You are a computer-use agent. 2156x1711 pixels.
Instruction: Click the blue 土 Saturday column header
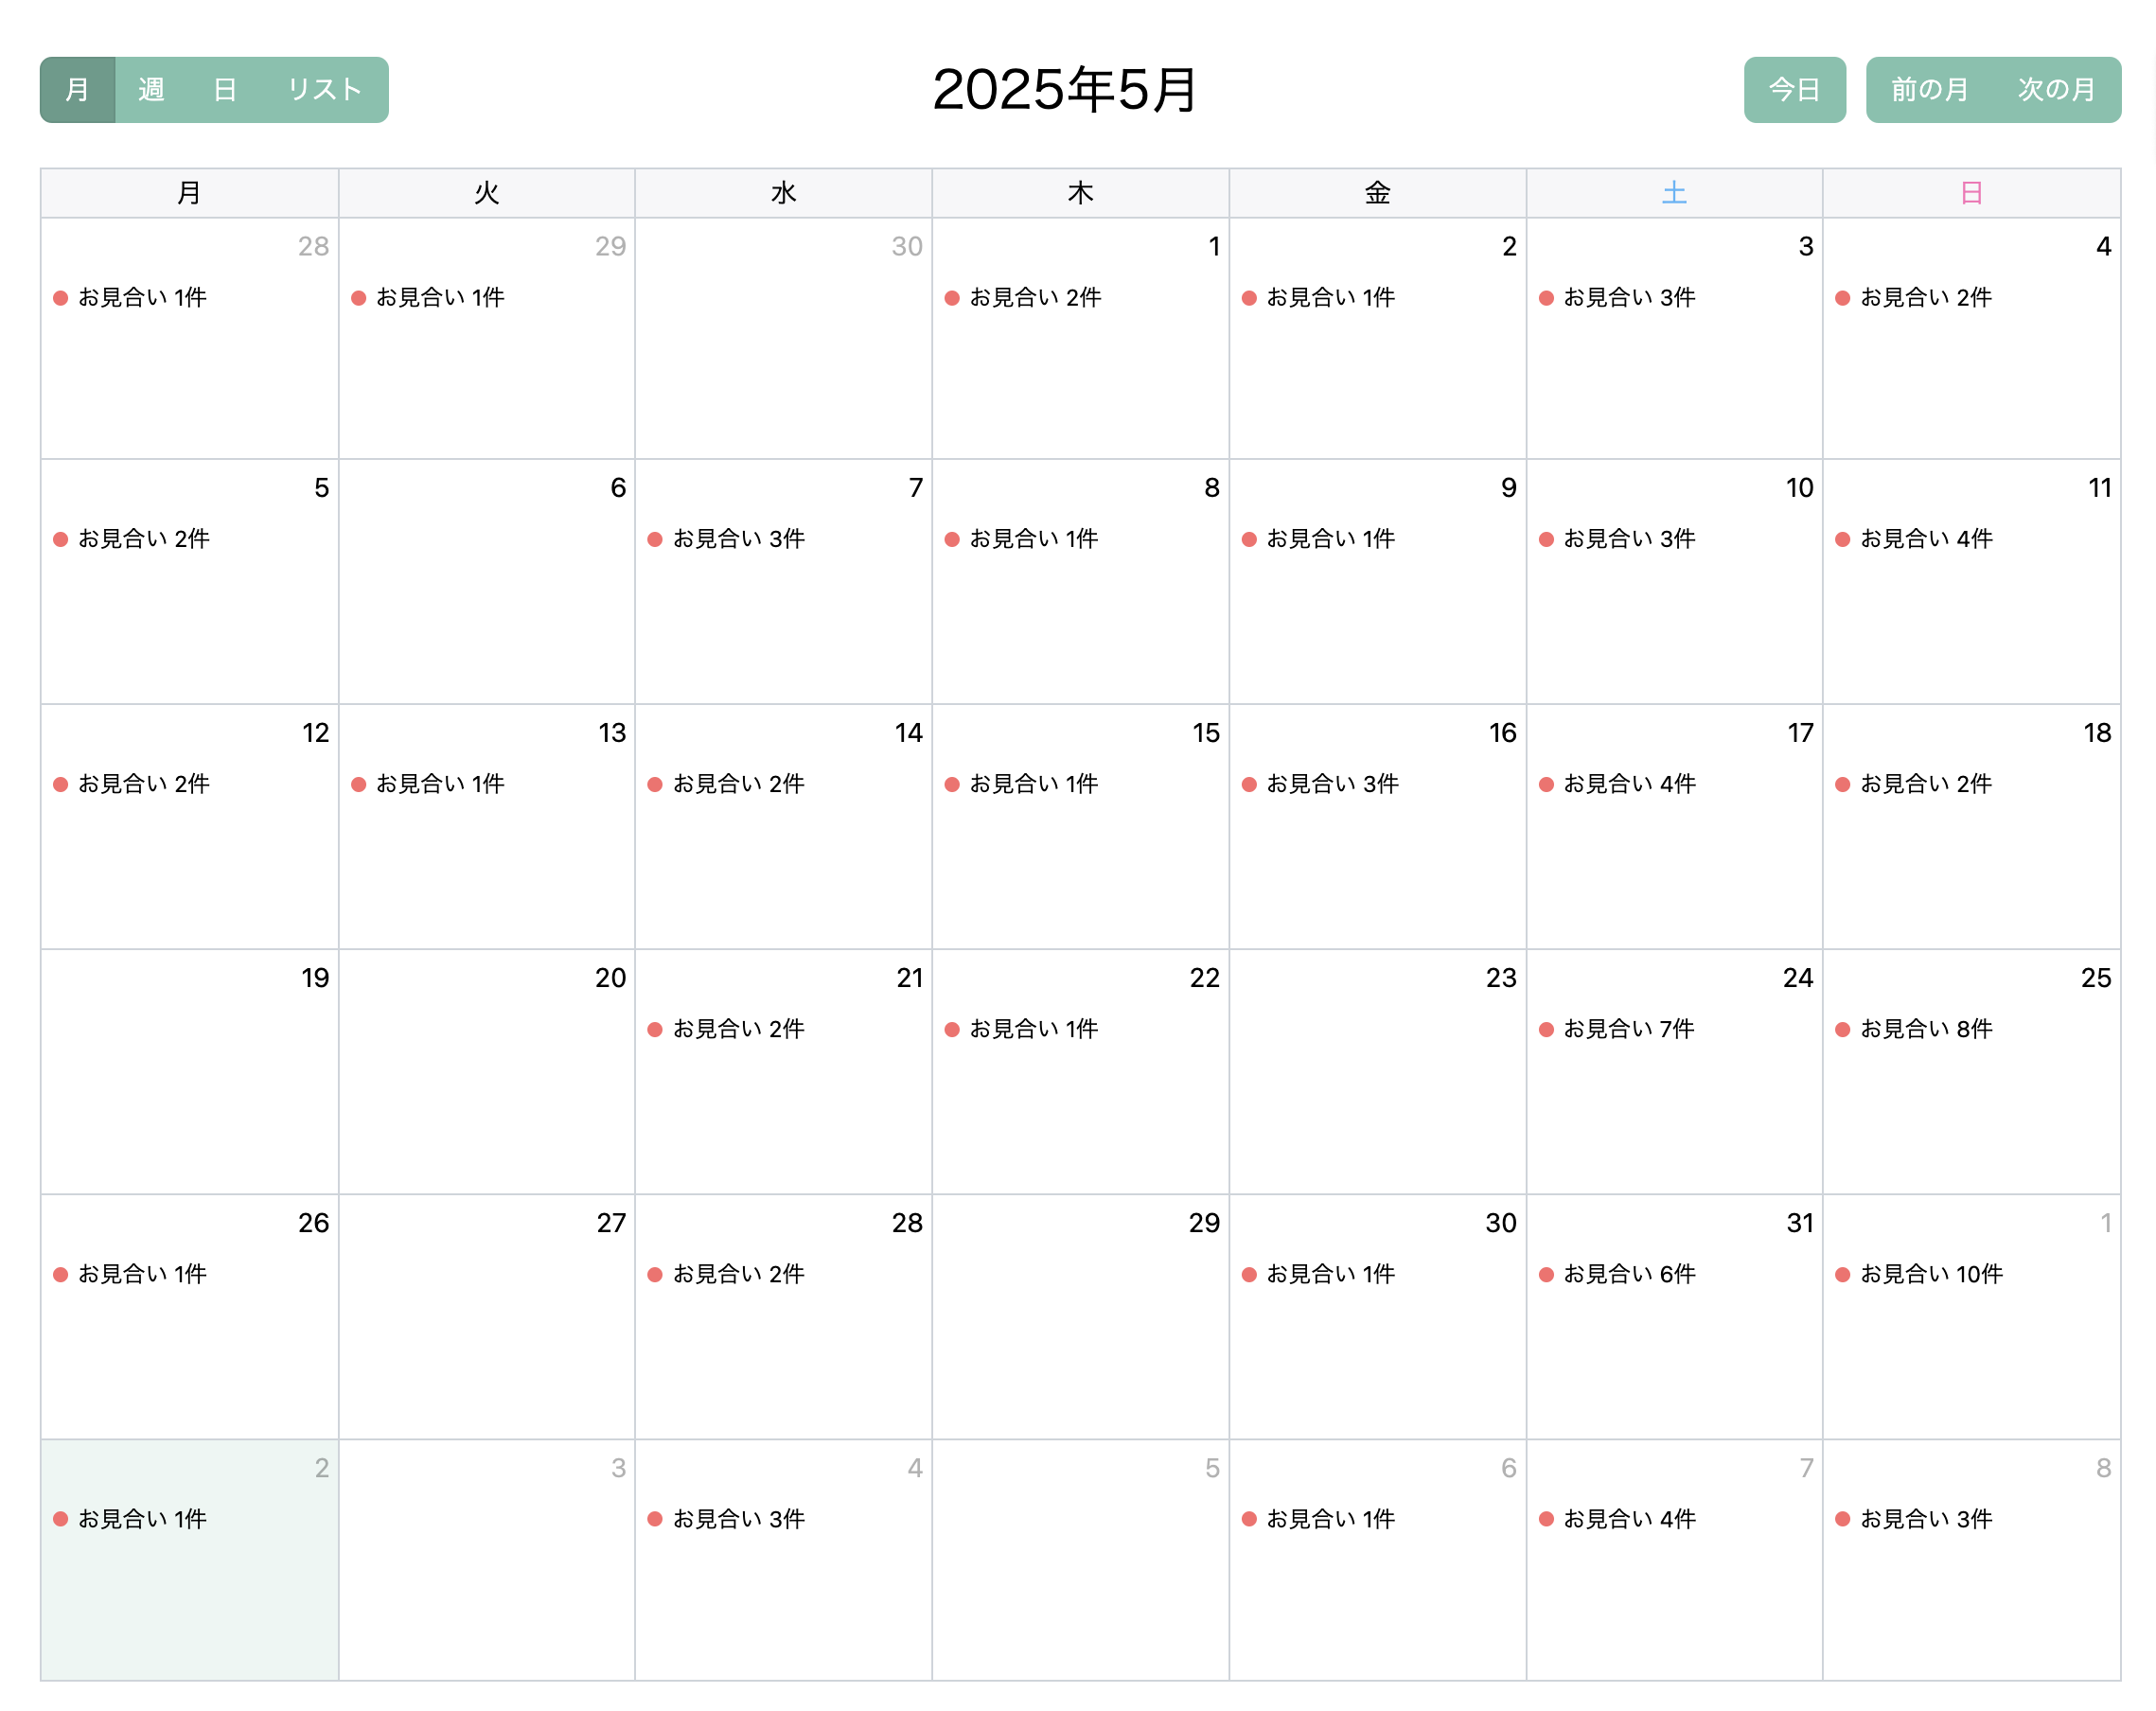1674,193
